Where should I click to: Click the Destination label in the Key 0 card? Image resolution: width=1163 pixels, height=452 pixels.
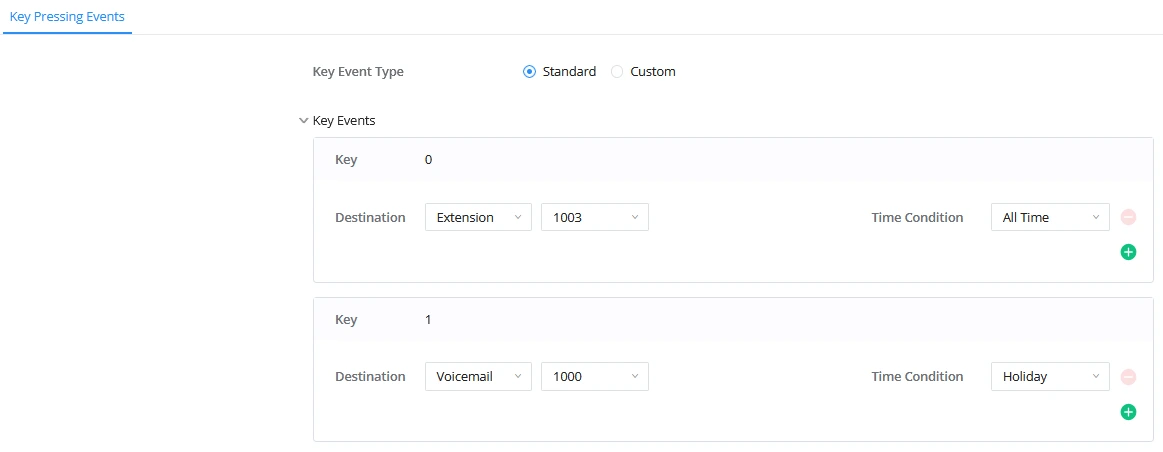click(x=370, y=217)
